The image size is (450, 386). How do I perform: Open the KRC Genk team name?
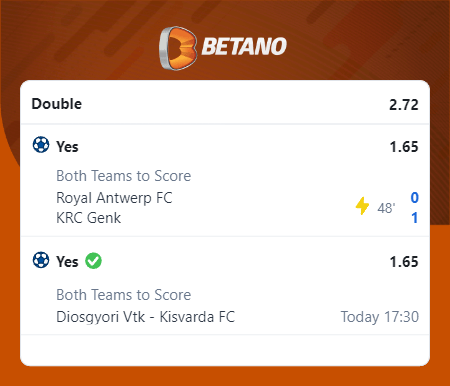coord(88,218)
